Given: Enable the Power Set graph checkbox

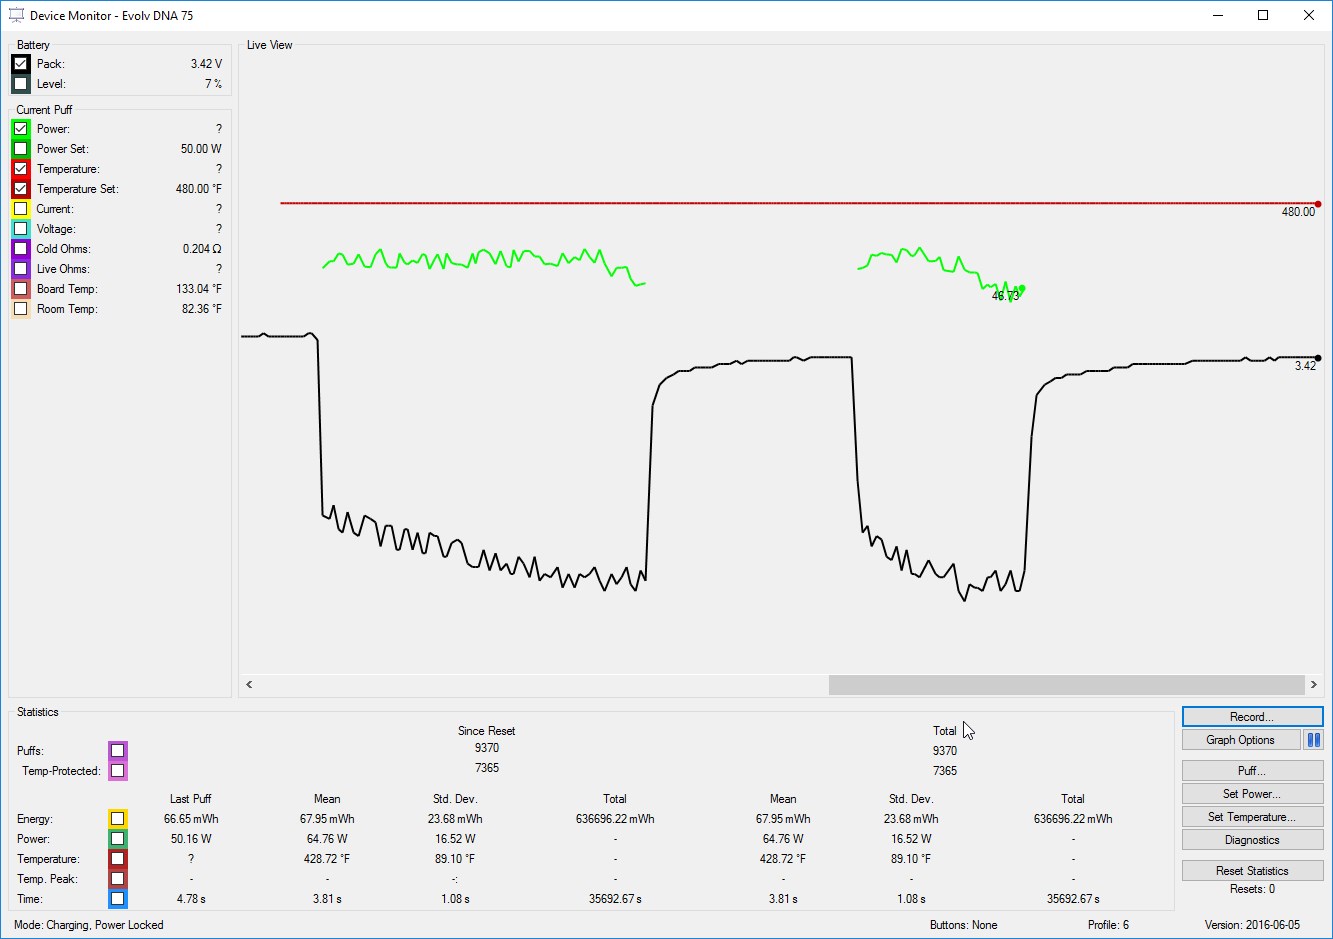Looking at the screenshot, I should 20,149.
